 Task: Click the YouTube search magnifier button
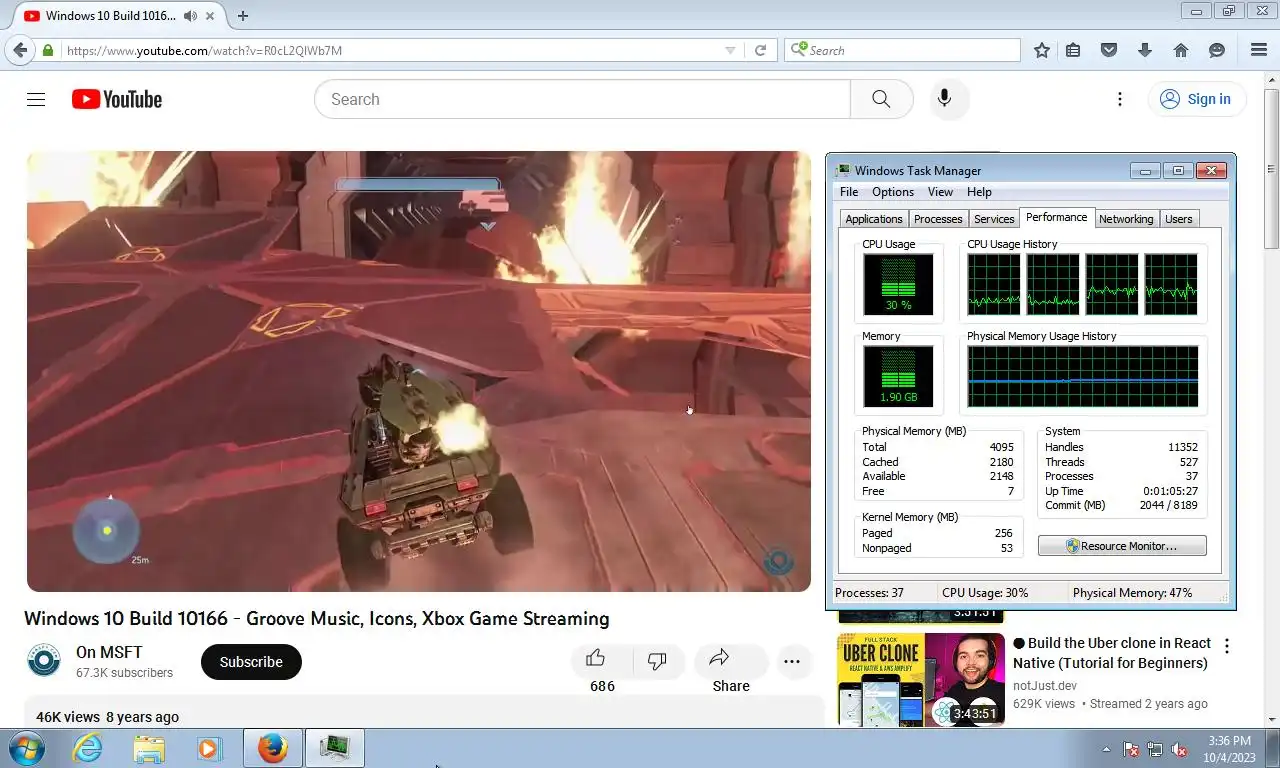point(881,99)
